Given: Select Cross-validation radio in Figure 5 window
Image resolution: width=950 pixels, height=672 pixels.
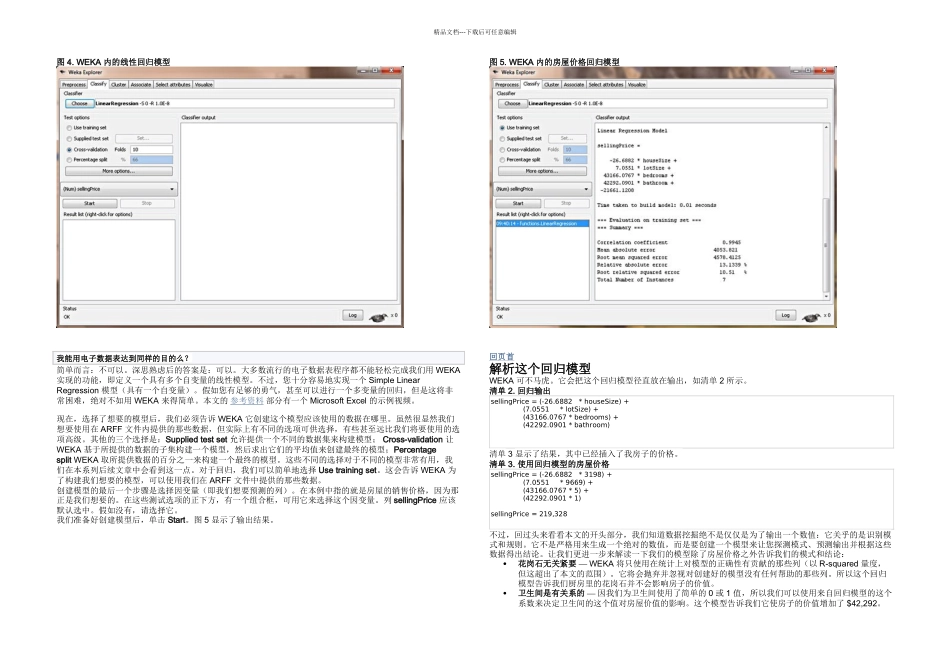Looking at the screenshot, I should coord(502,150).
